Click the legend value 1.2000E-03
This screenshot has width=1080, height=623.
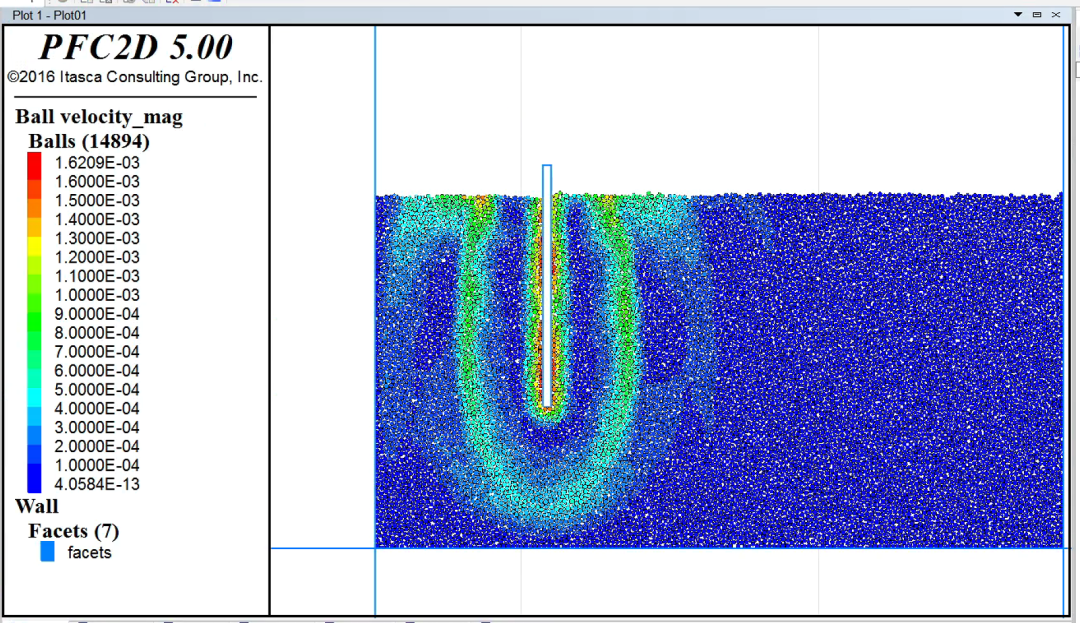(x=97, y=257)
